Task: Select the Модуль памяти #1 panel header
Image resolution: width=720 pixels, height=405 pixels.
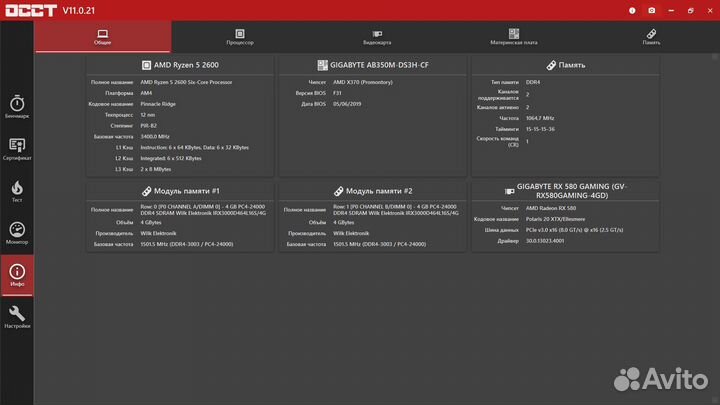Action: pyautogui.click(x=180, y=190)
